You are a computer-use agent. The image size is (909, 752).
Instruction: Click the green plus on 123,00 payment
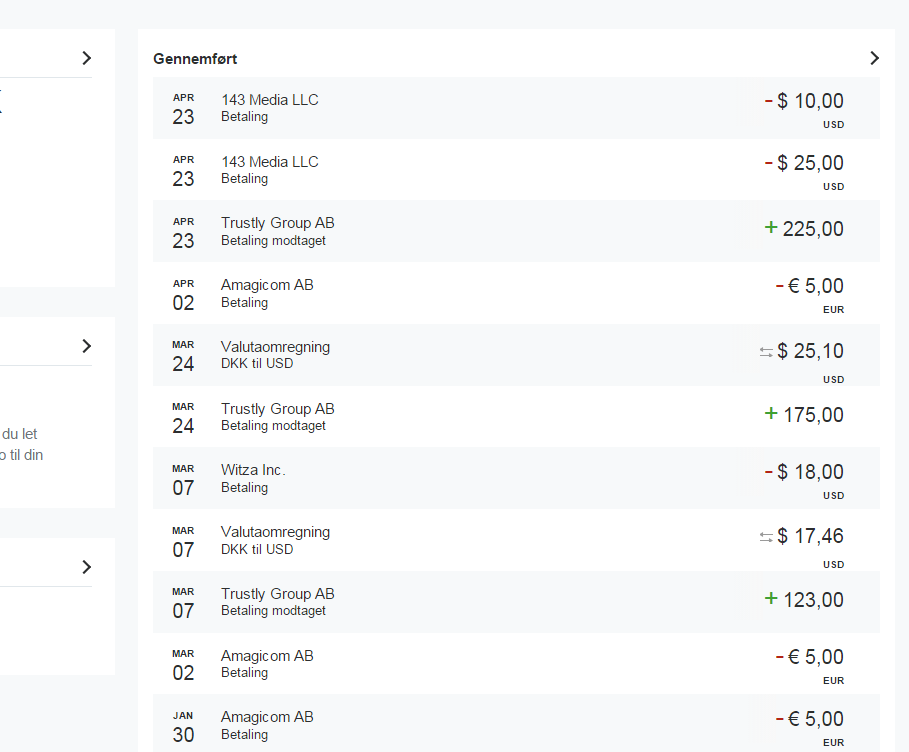pyautogui.click(x=770, y=598)
